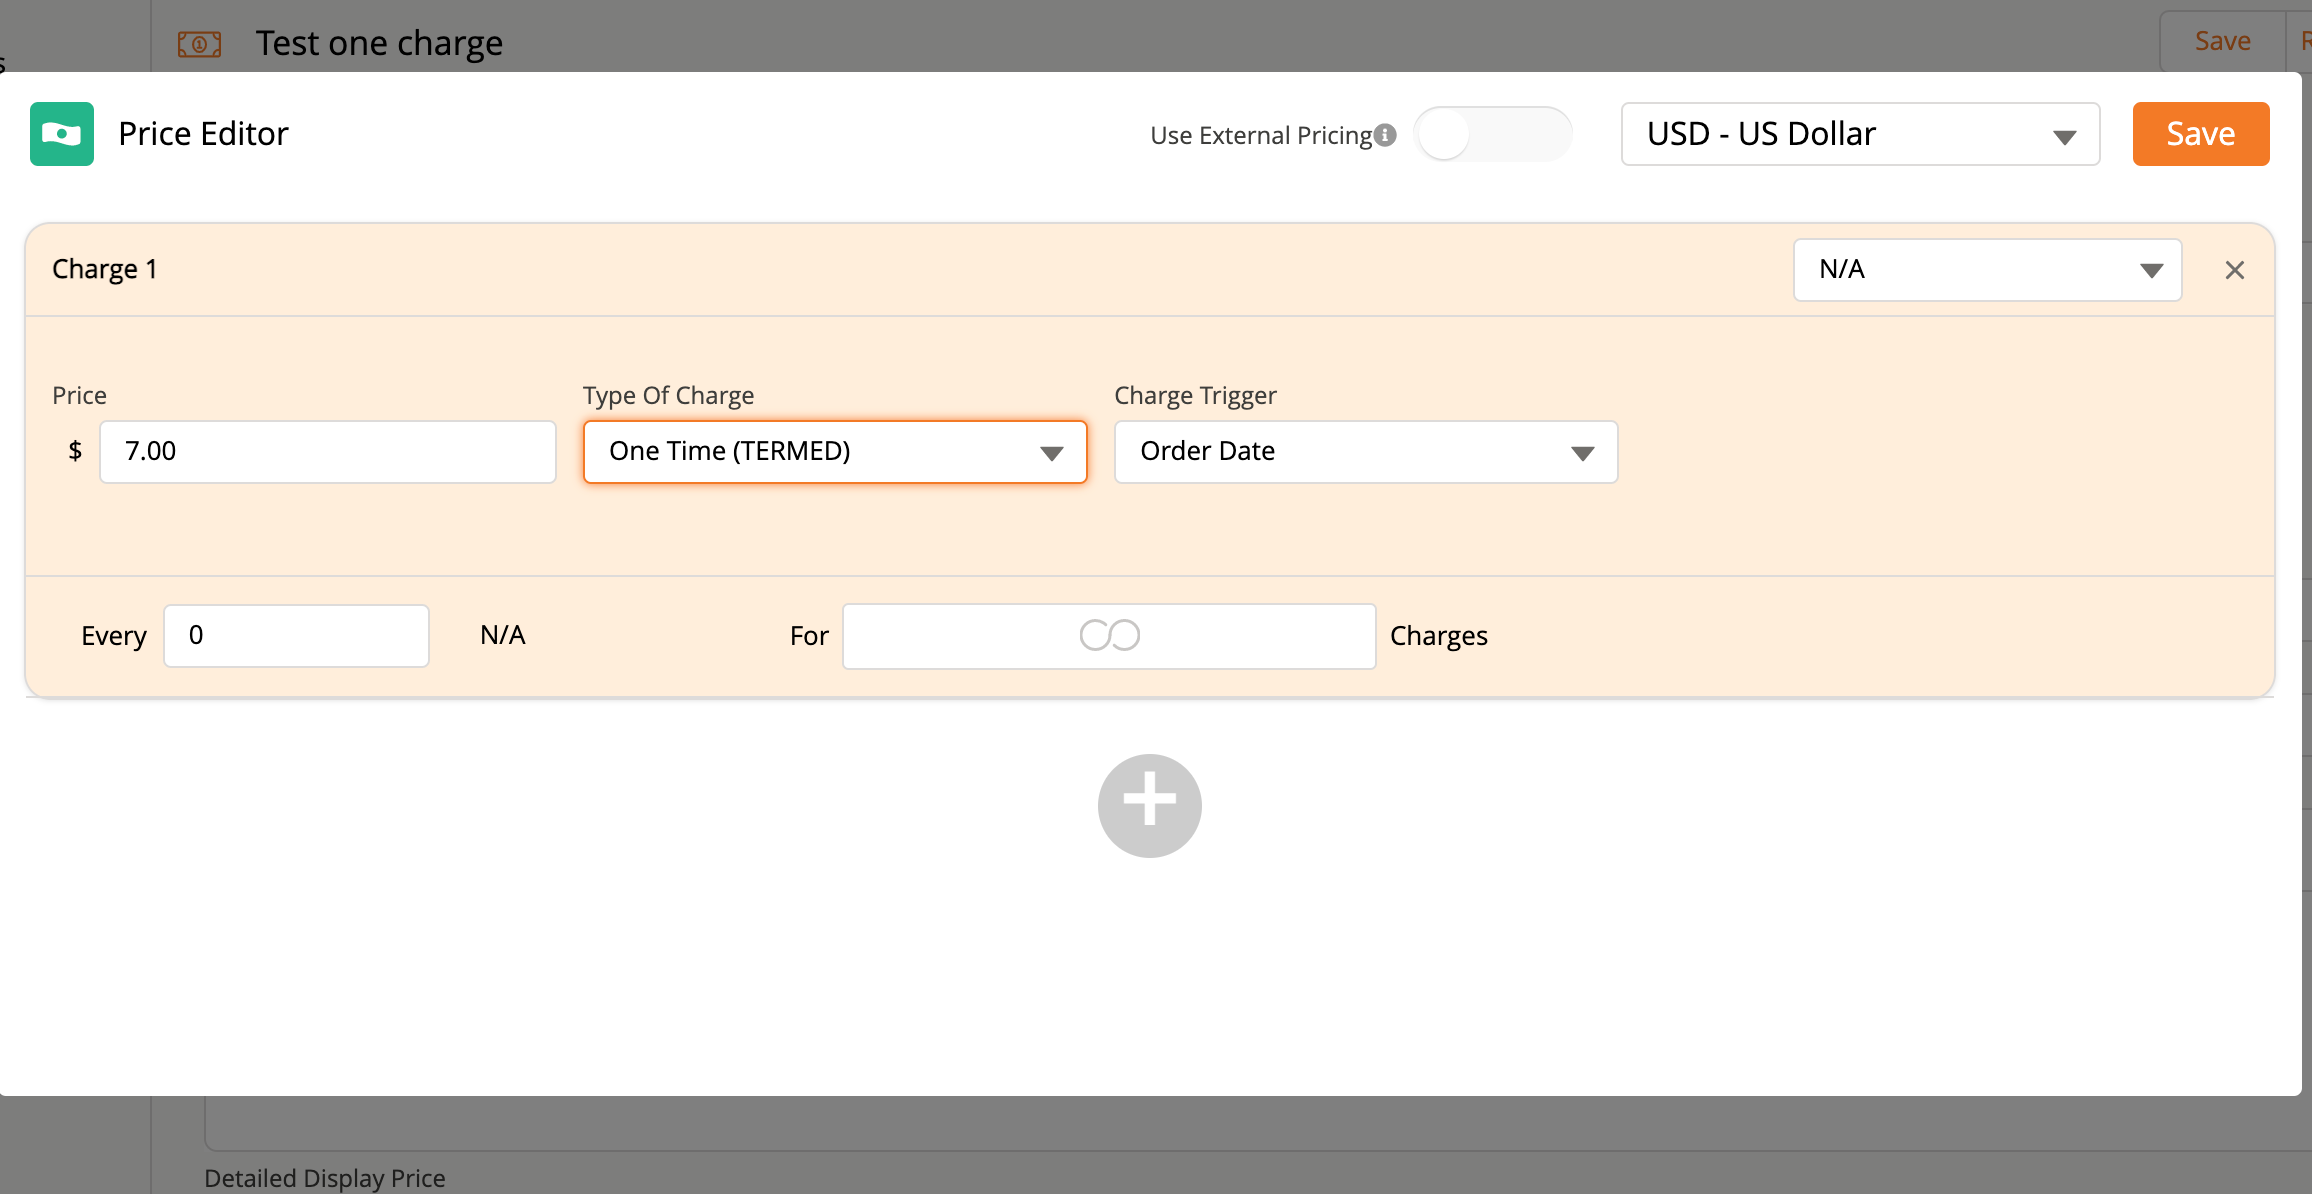Remove Charge 1 with the X icon
This screenshot has height=1194, width=2312.
click(2235, 270)
